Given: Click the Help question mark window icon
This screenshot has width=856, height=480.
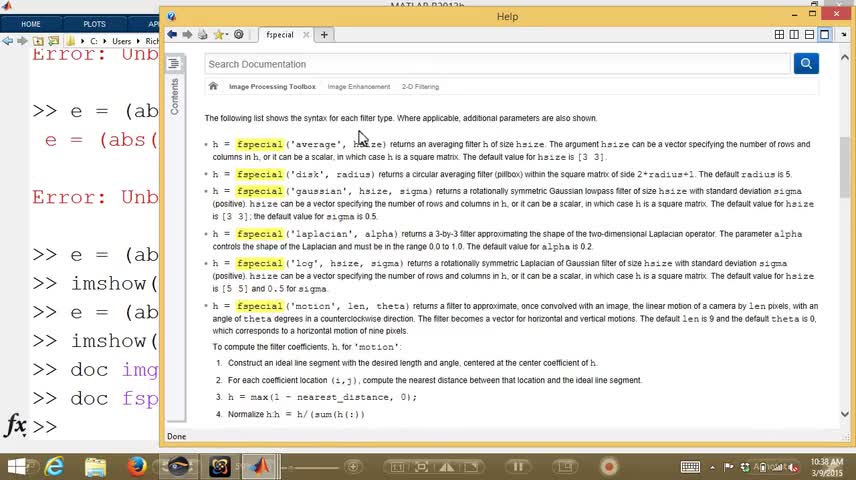Looking at the screenshot, I should click(171, 16).
